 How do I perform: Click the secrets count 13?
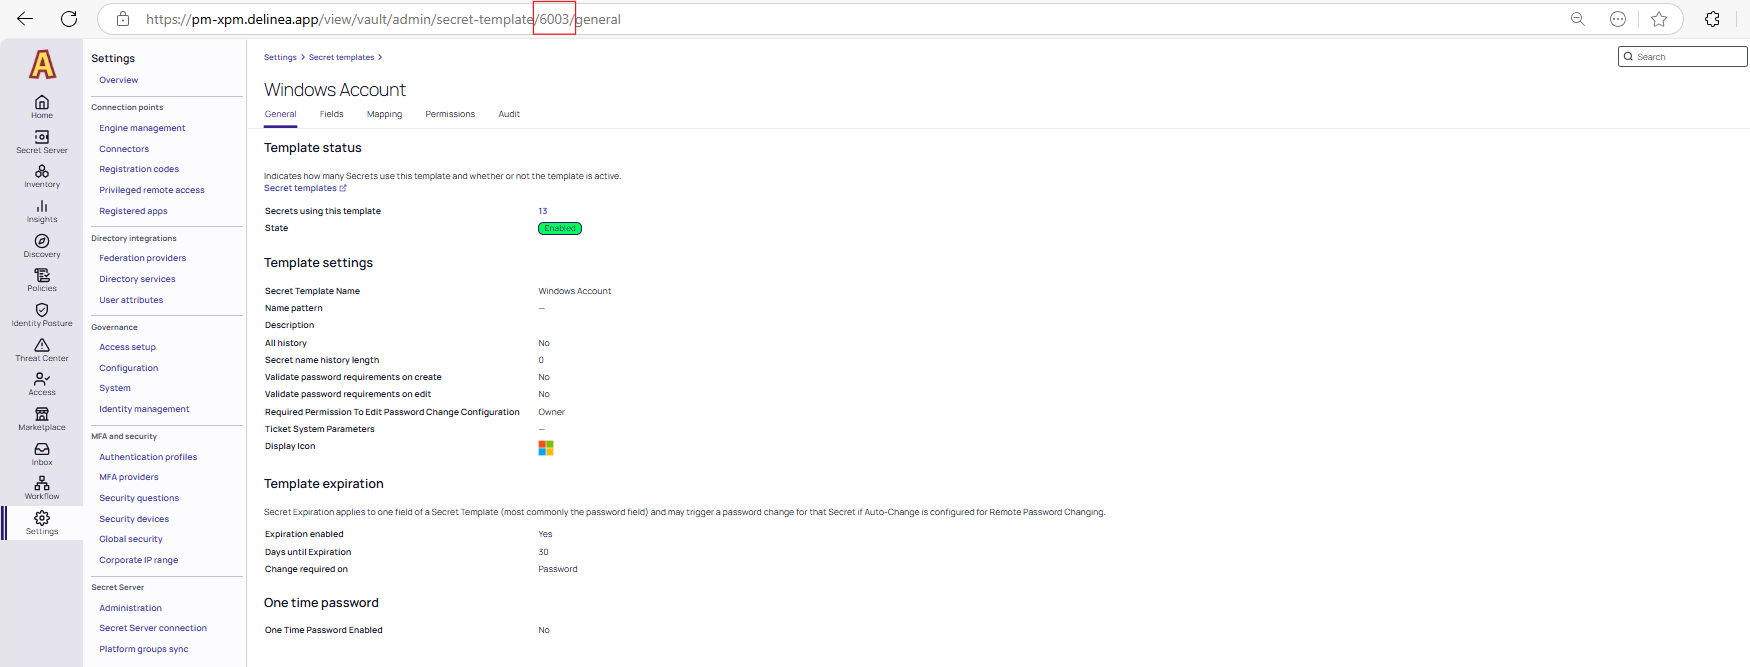pyautogui.click(x=543, y=211)
